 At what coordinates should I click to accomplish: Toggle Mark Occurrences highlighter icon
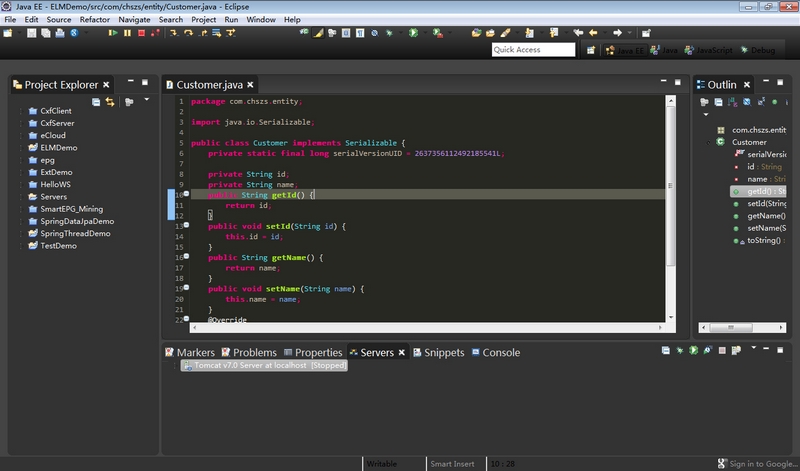[x=319, y=33]
